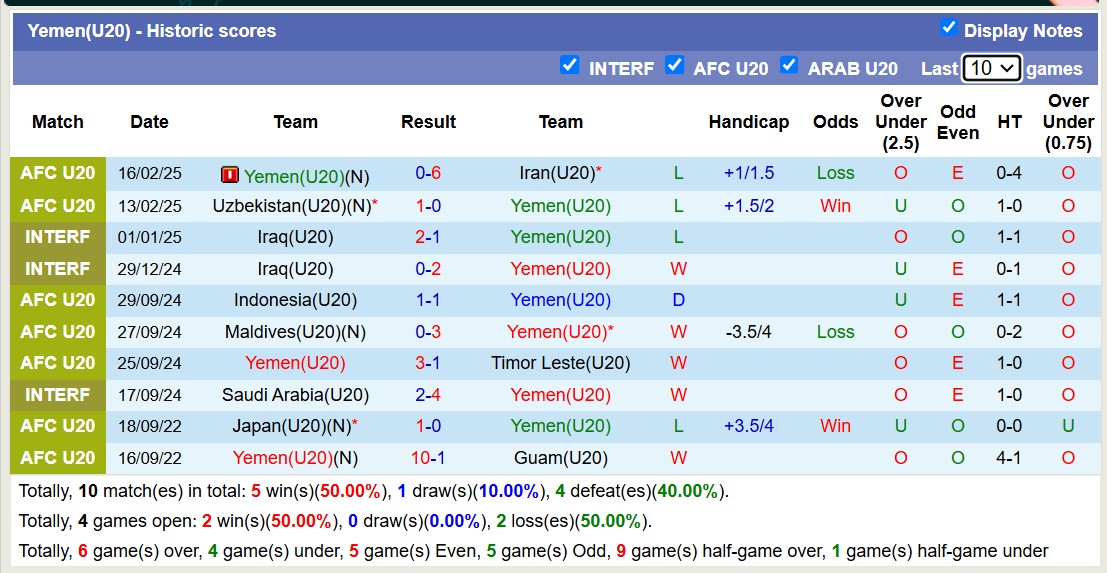Select the Over Under (2.5) column header
The width and height of the screenshot is (1107, 573).
tap(900, 122)
